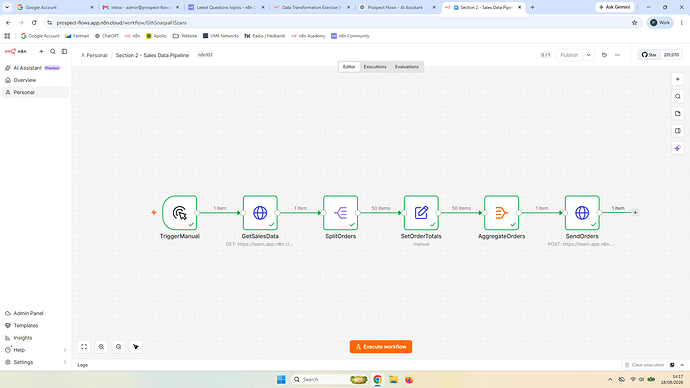Open the Data Transformation Exercise tab

[312, 7]
